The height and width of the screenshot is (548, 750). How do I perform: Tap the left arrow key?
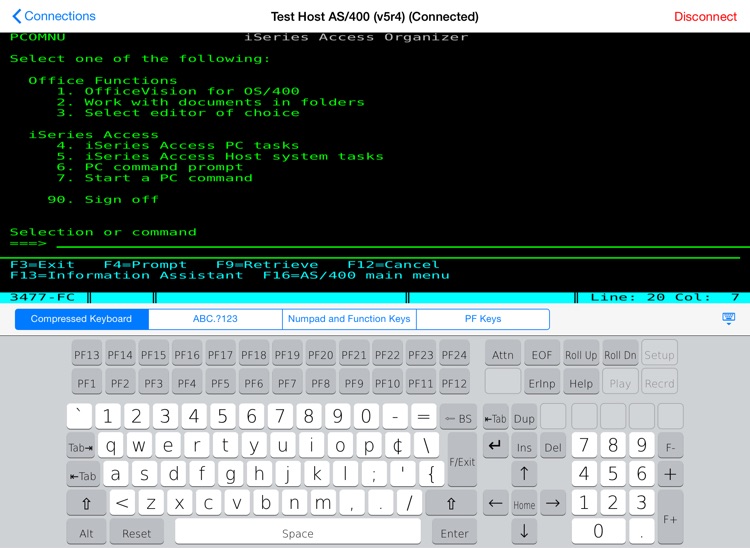click(496, 503)
